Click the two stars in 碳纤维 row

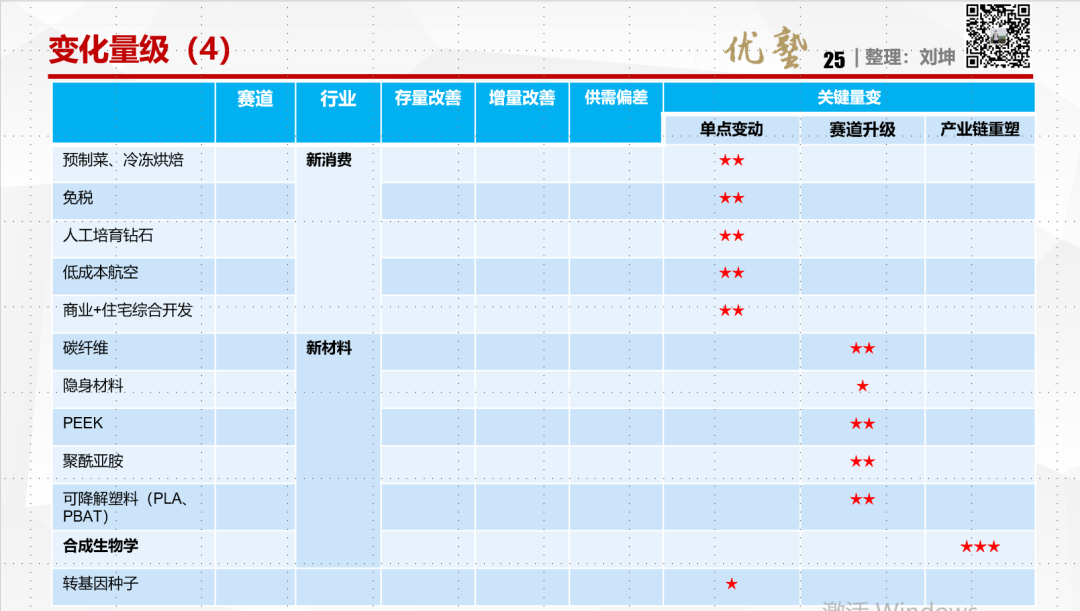pos(862,349)
